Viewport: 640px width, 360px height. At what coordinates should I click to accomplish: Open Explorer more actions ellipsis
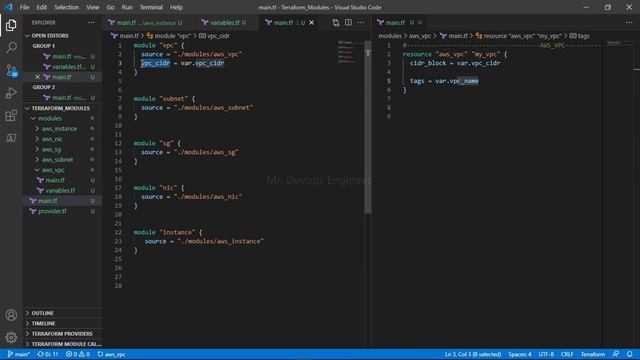91,23
